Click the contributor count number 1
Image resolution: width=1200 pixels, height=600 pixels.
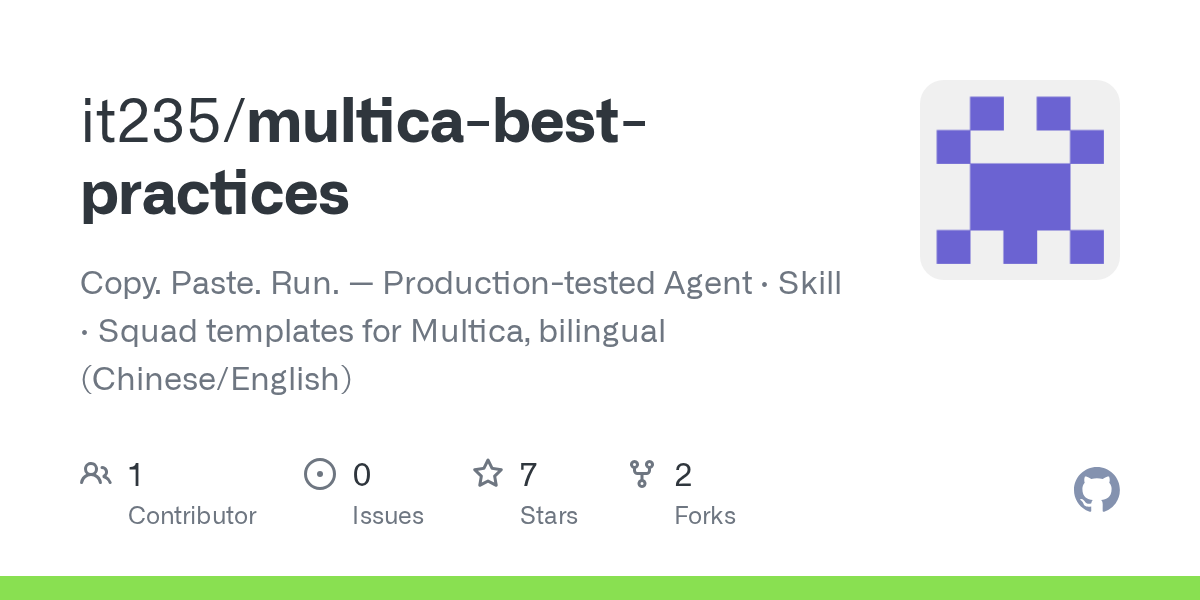[135, 475]
